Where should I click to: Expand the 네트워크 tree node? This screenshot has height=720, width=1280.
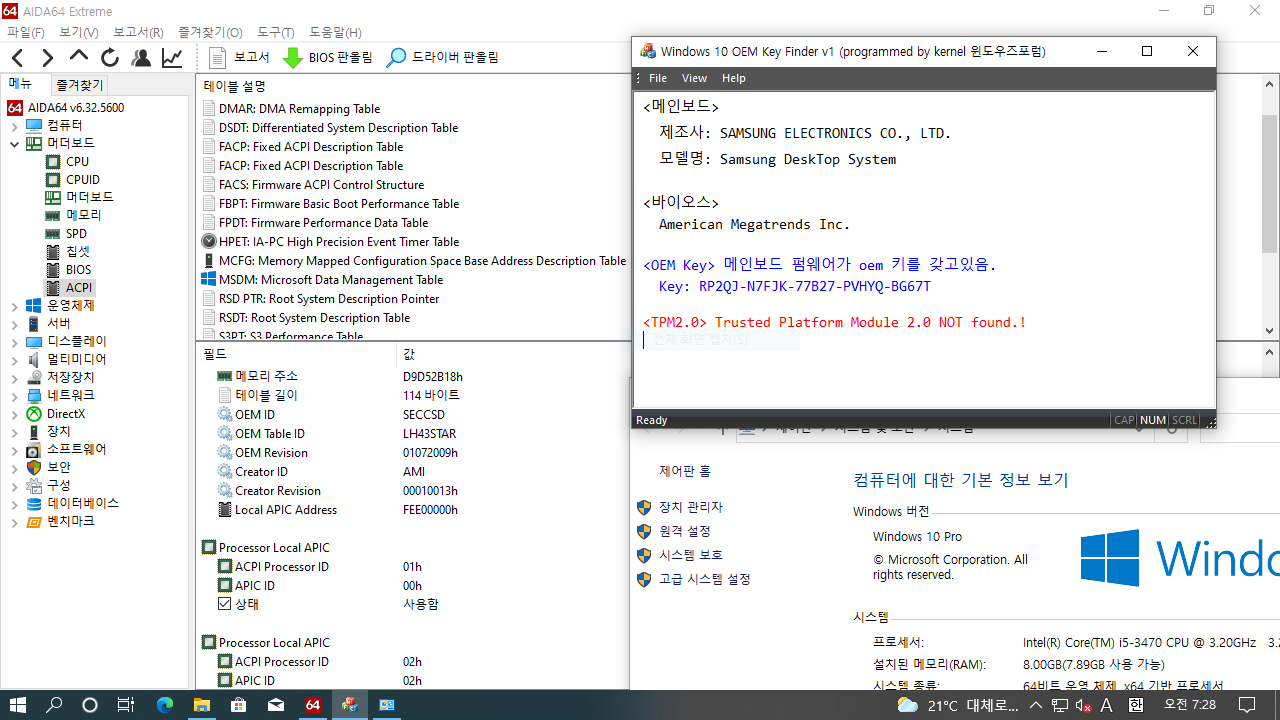click(14, 395)
